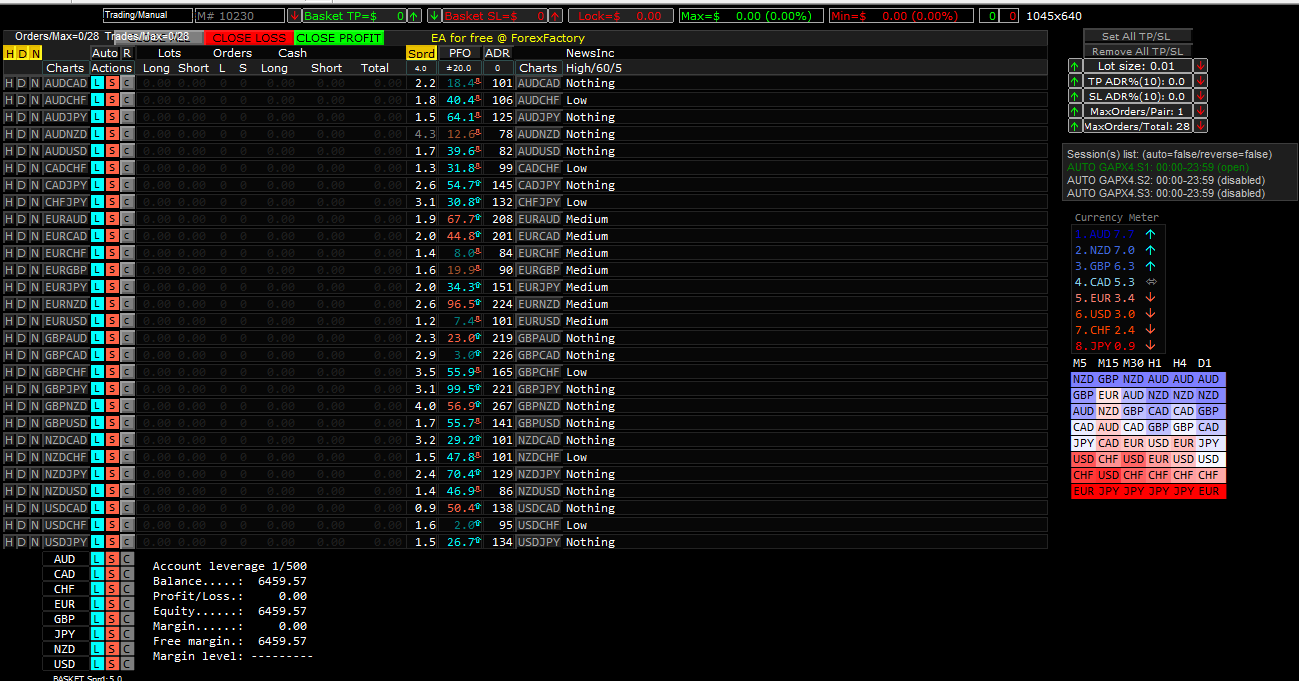Image resolution: width=1299 pixels, height=681 pixels.
Task: Lower SL ADR%(10) with red down arrow
Action: point(1201,96)
